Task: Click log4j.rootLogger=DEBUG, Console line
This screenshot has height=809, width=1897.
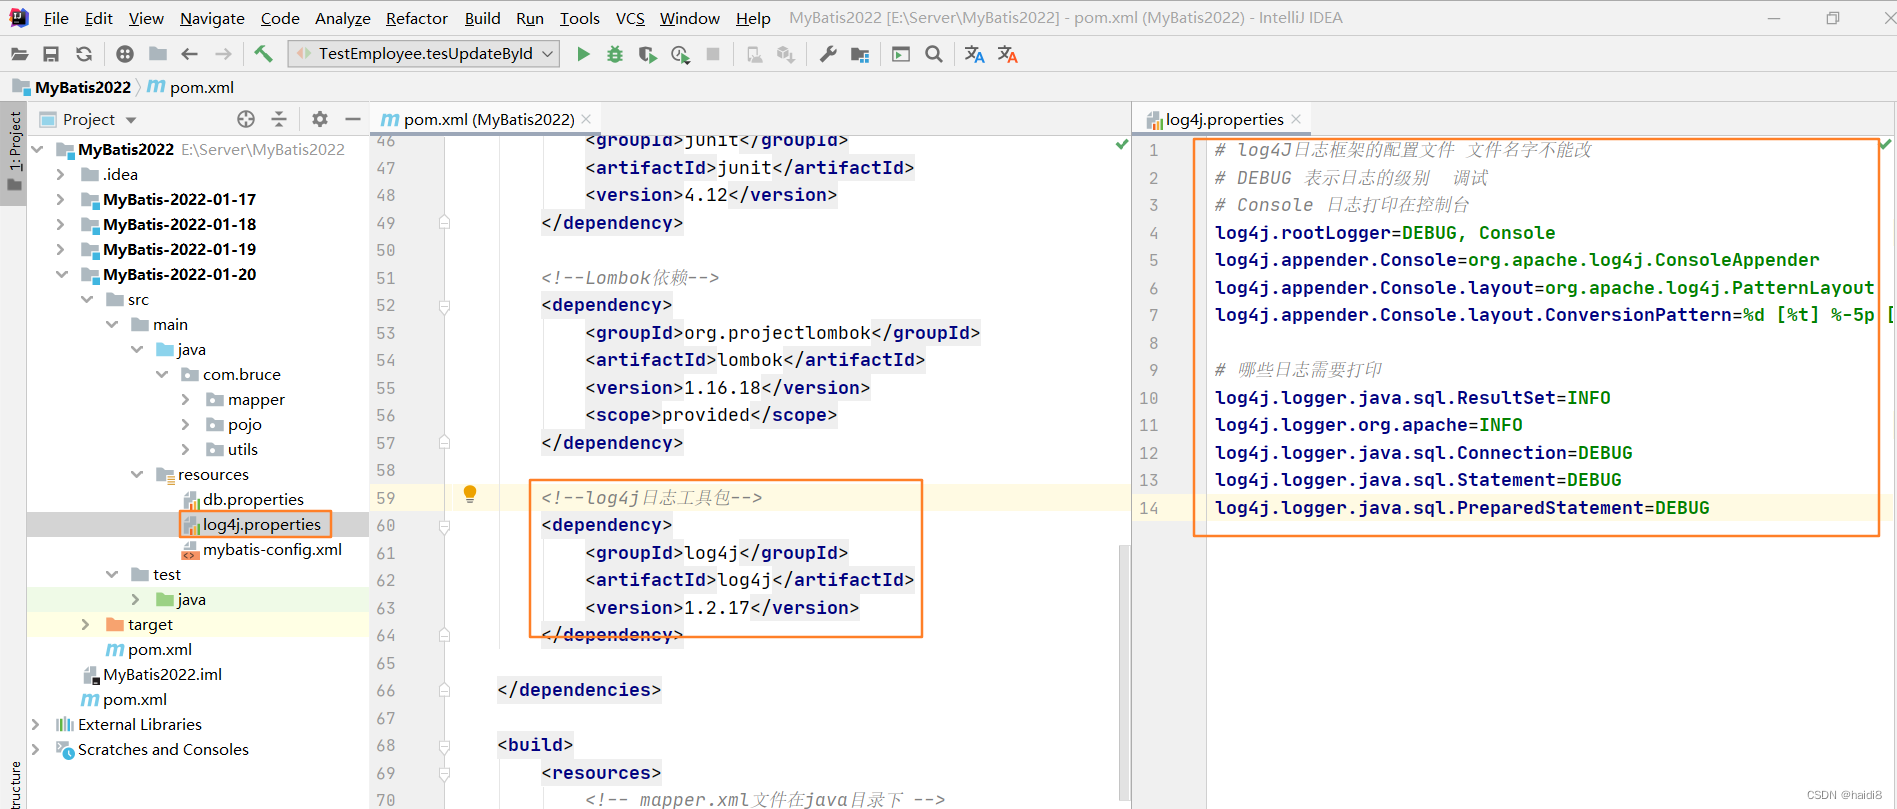Action: point(1384,233)
